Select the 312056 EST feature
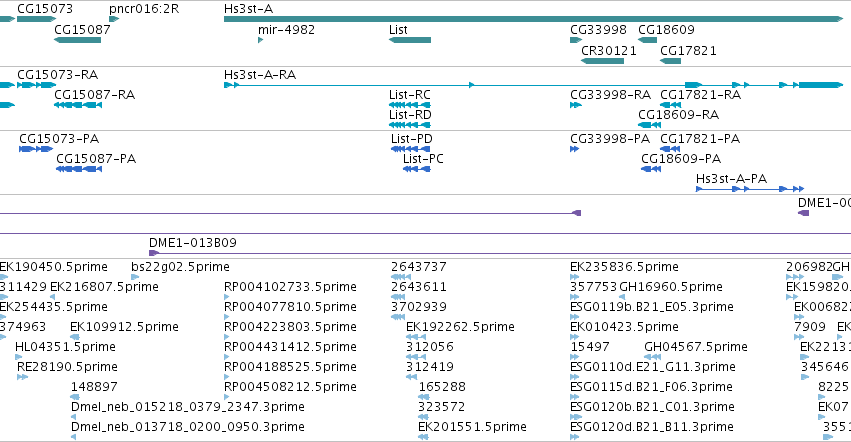Viewport: 851px width, 442px height. [416, 357]
